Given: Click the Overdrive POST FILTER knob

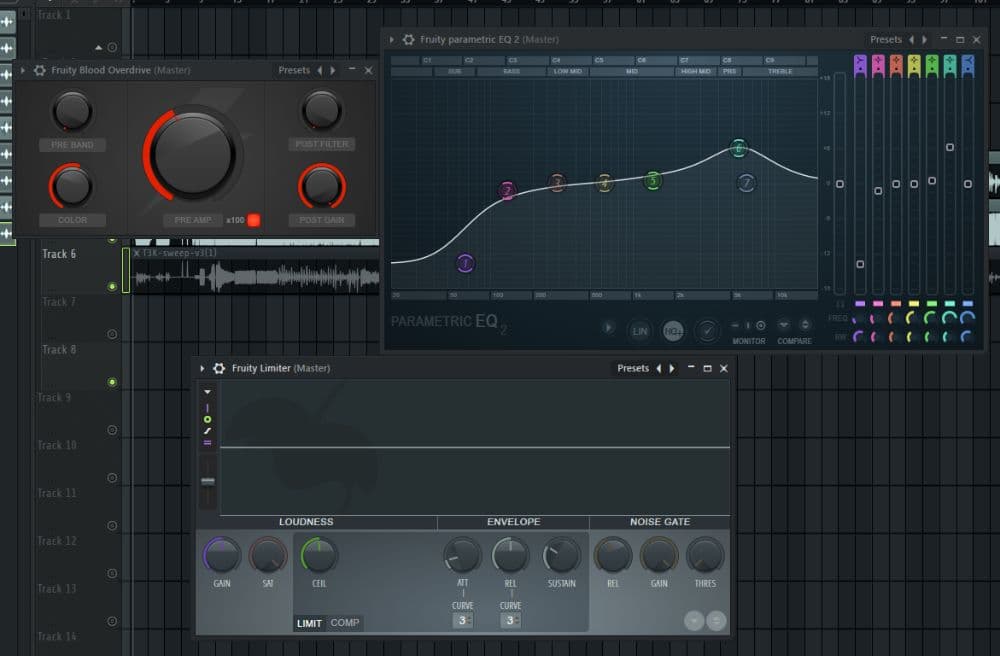Looking at the screenshot, I should [321, 111].
